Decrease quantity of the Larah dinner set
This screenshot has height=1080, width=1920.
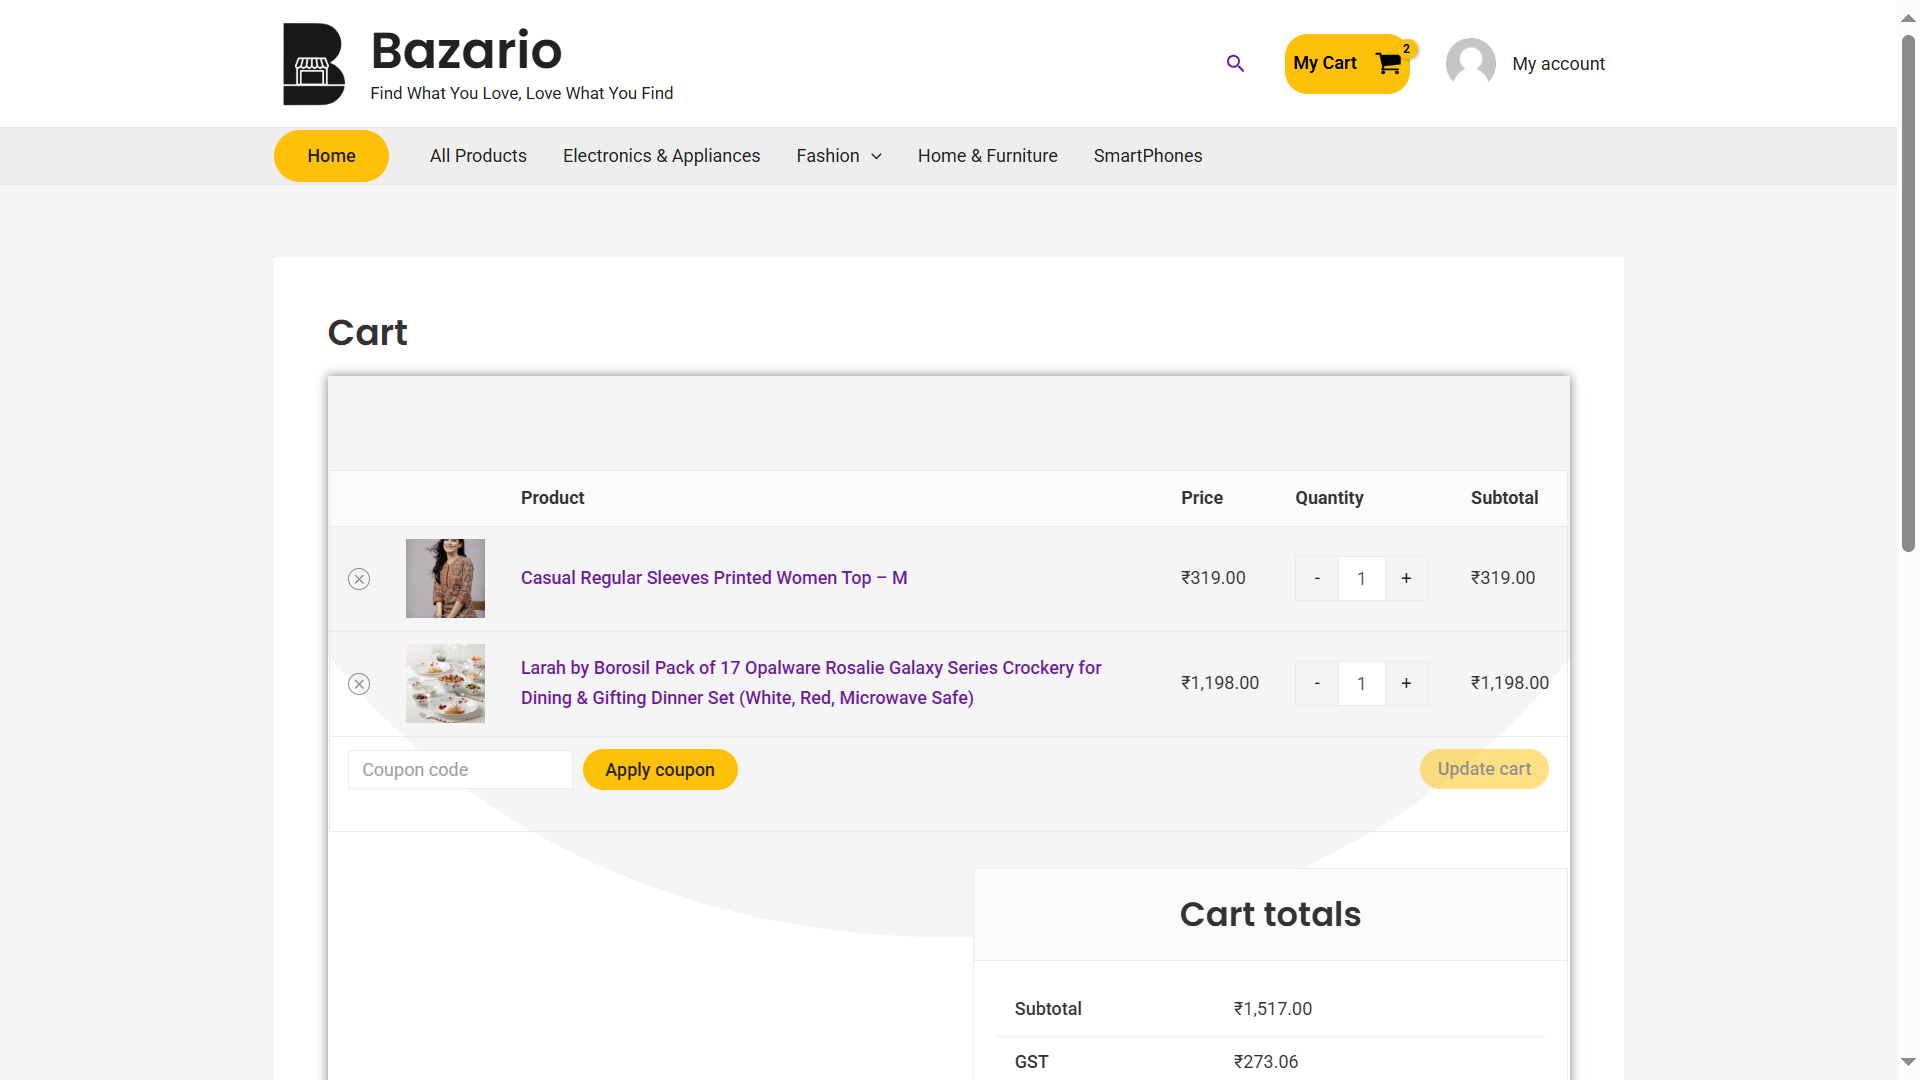pyautogui.click(x=1317, y=684)
